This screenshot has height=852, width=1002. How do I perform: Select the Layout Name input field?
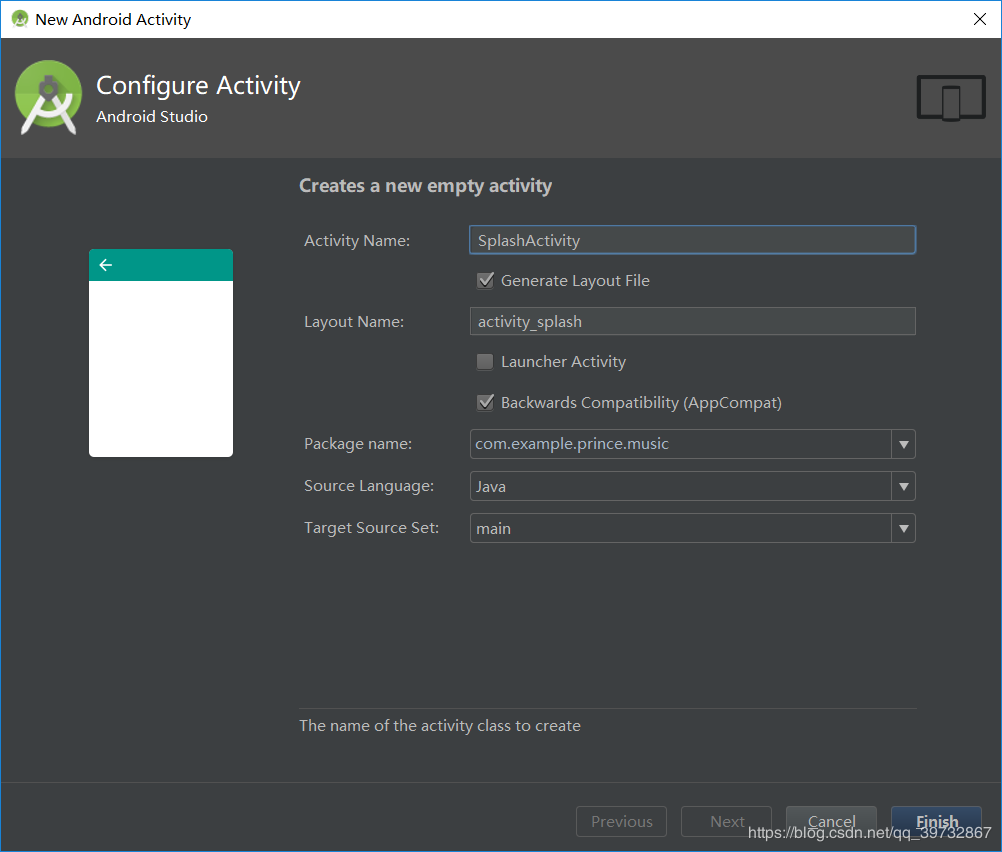click(x=692, y=321)
